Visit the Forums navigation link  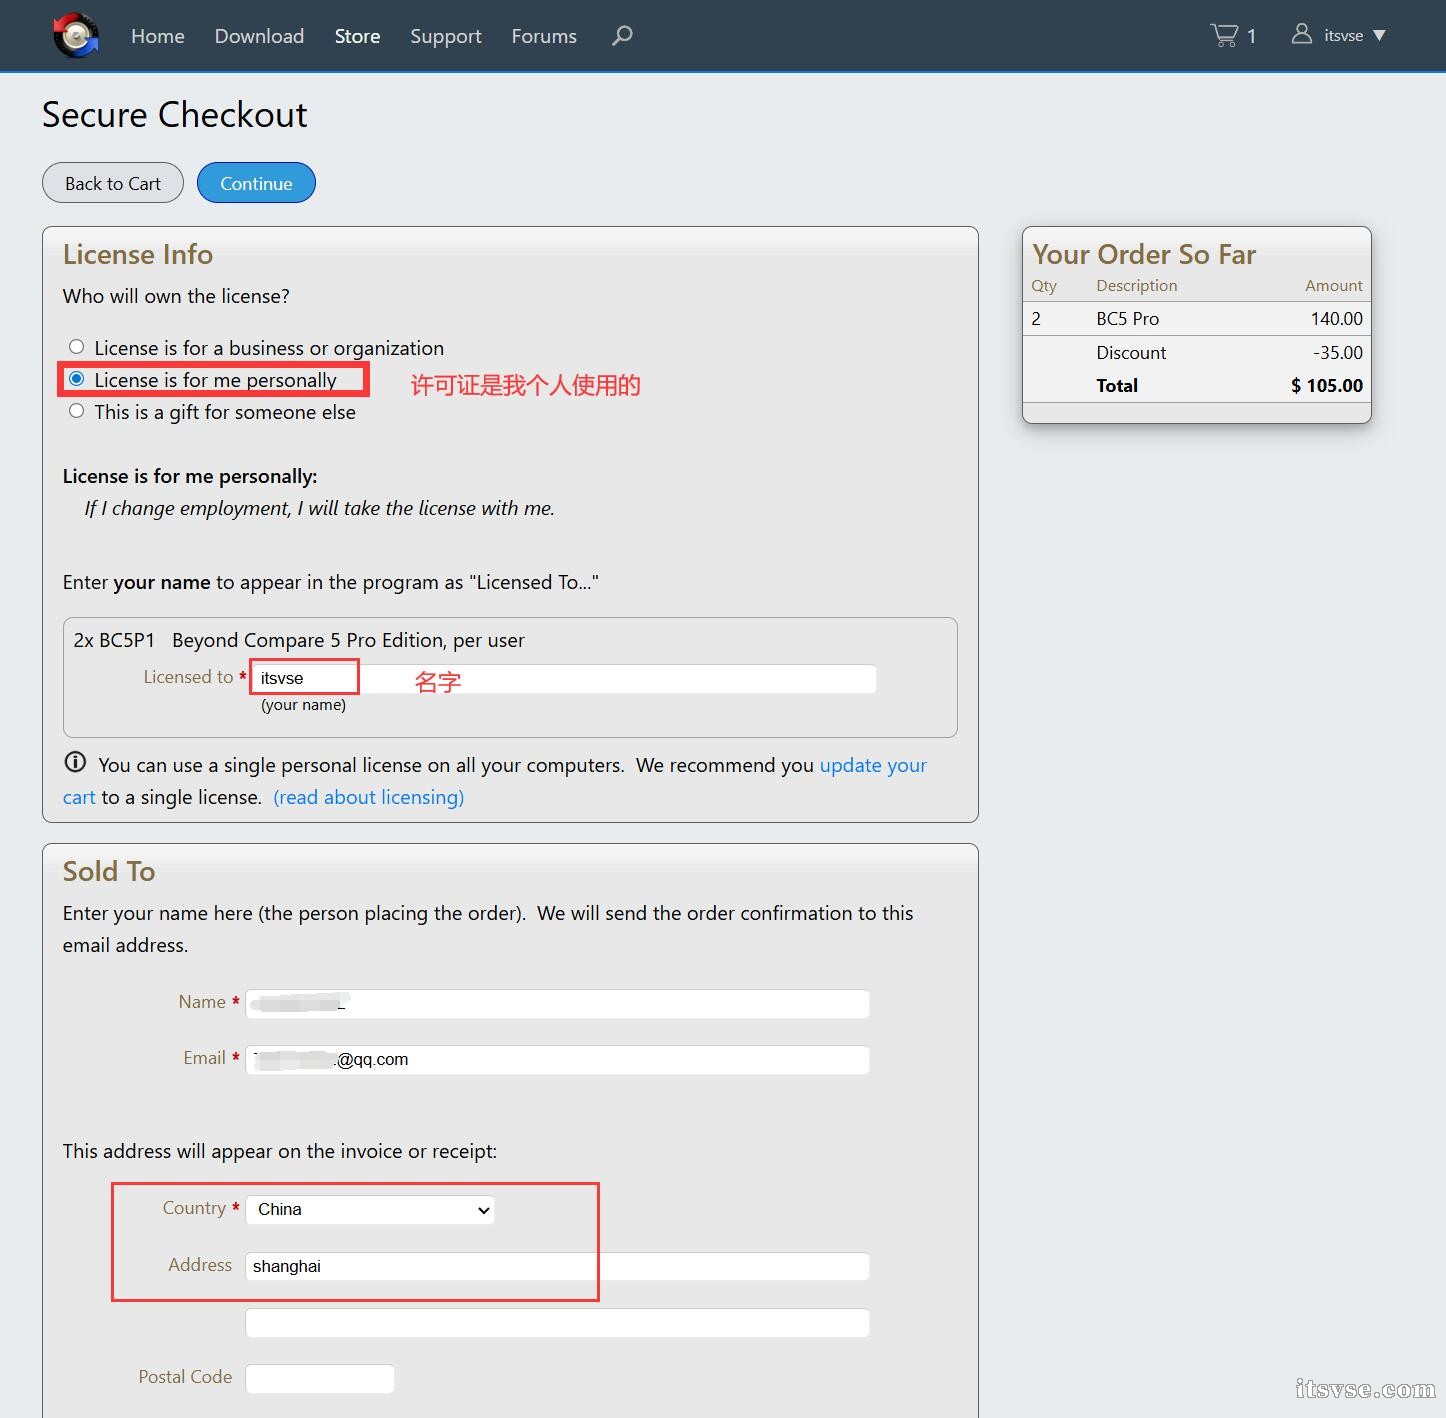[544, 36]
